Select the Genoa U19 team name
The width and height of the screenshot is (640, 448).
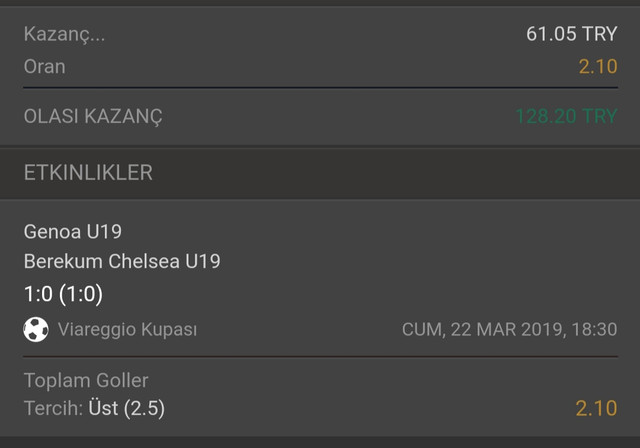pyautogui.click(x=73, y=232)
